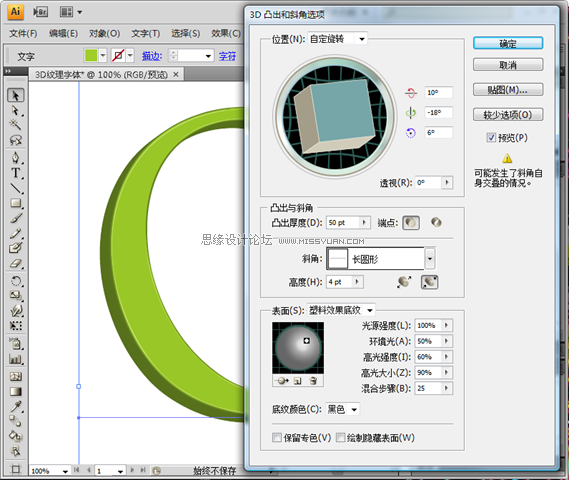
Task: Turn the cap off for hollow appearance
Action: [x=436, y=222]
